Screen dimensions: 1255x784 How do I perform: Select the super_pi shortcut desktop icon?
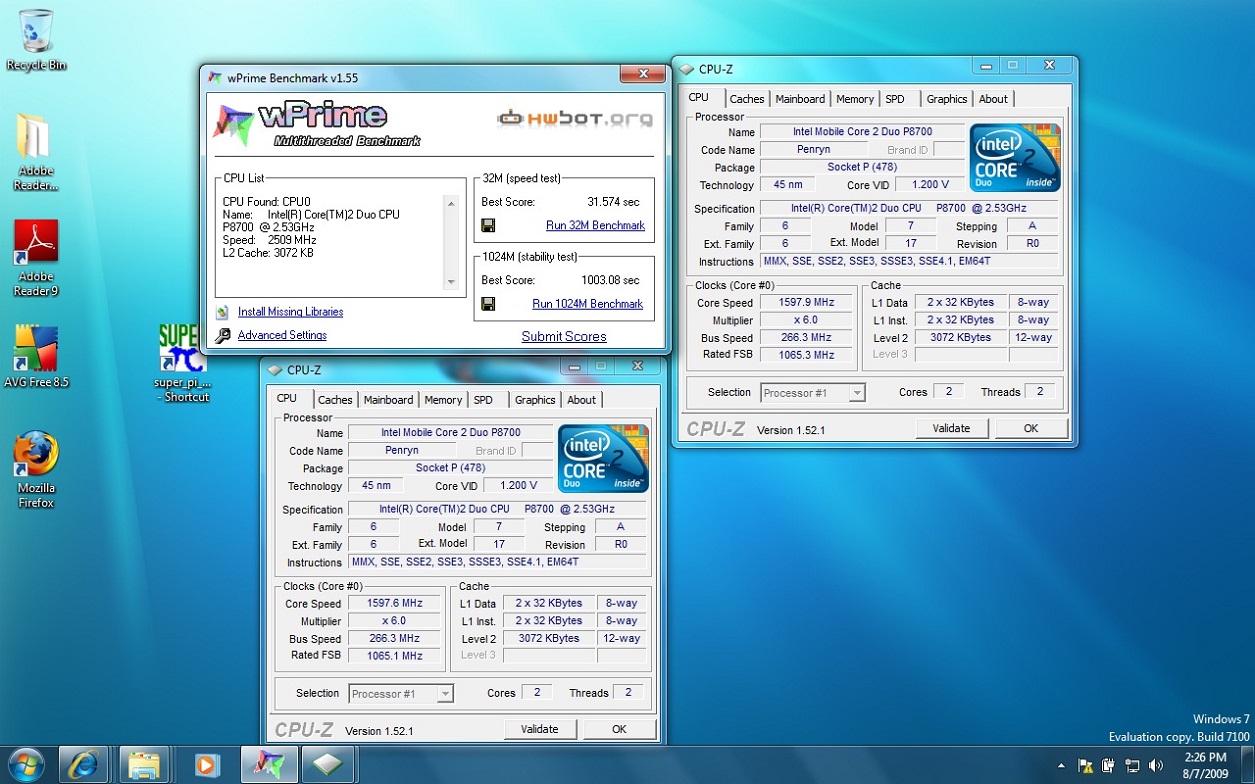point(182,362)
